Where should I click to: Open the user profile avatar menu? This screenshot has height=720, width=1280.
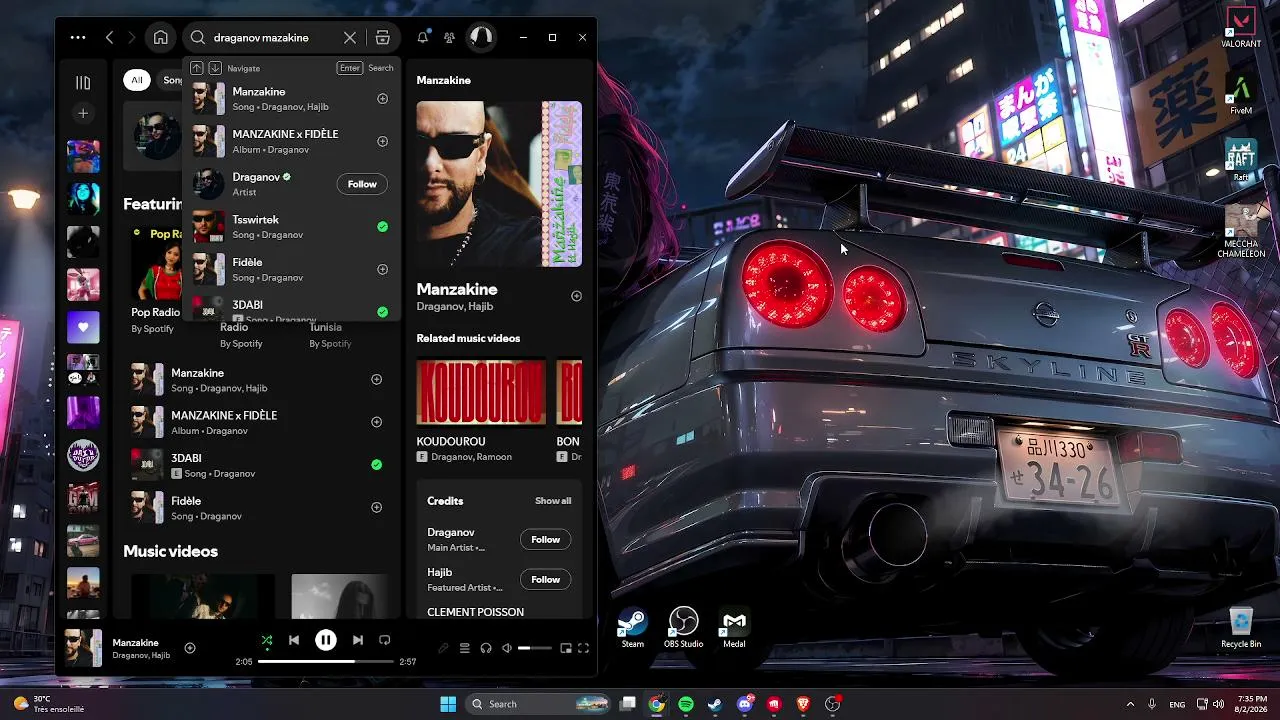pos(481,37)
